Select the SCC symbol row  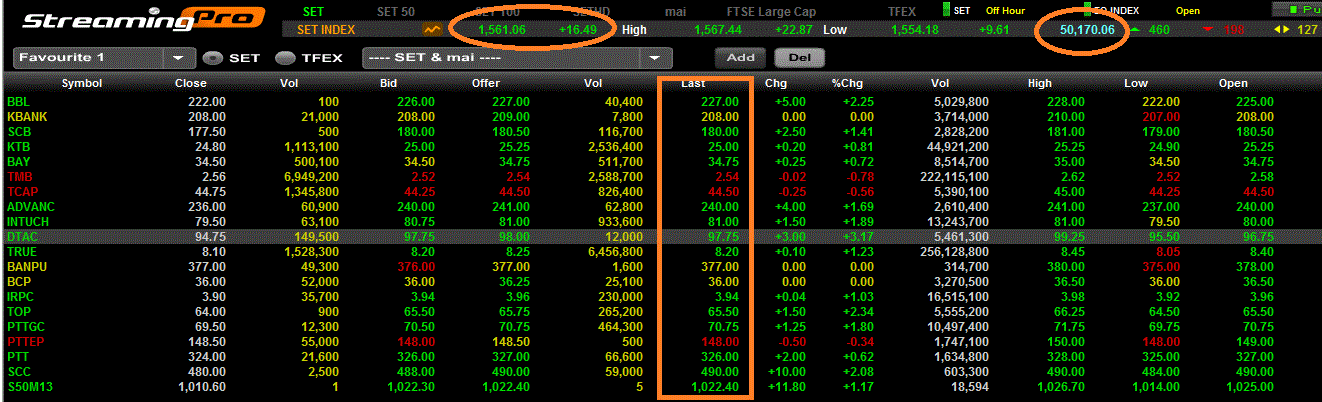coord(661,372)
